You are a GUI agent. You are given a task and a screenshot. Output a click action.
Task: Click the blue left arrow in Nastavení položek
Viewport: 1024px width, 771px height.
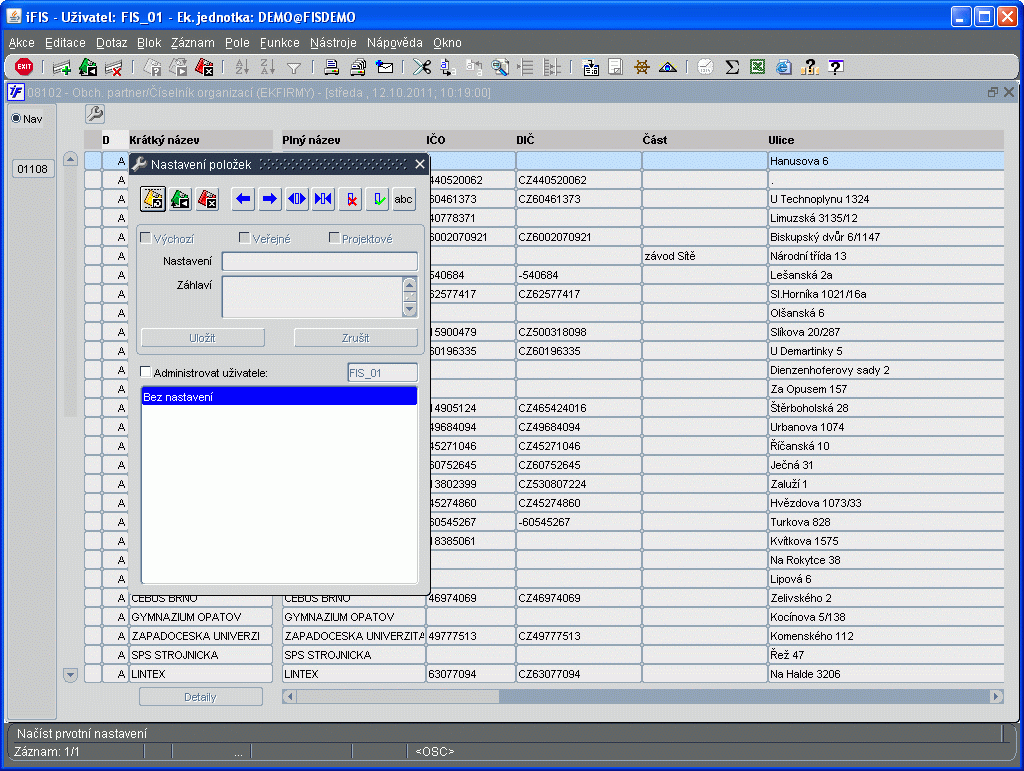click(243, 199)
